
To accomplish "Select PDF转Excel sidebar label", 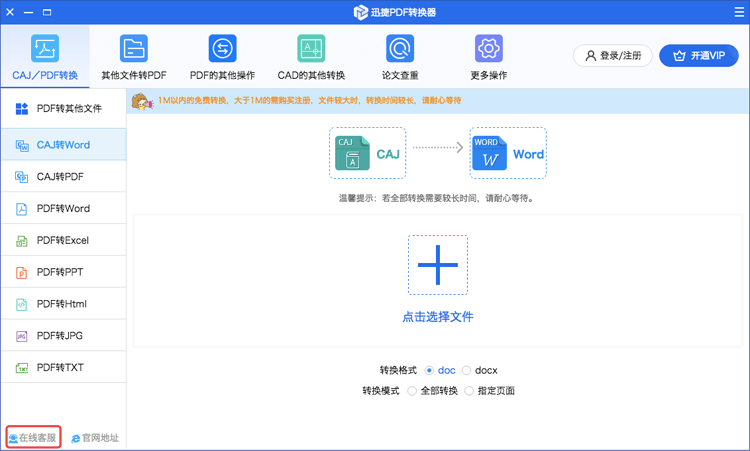I will tap(63, 241).
